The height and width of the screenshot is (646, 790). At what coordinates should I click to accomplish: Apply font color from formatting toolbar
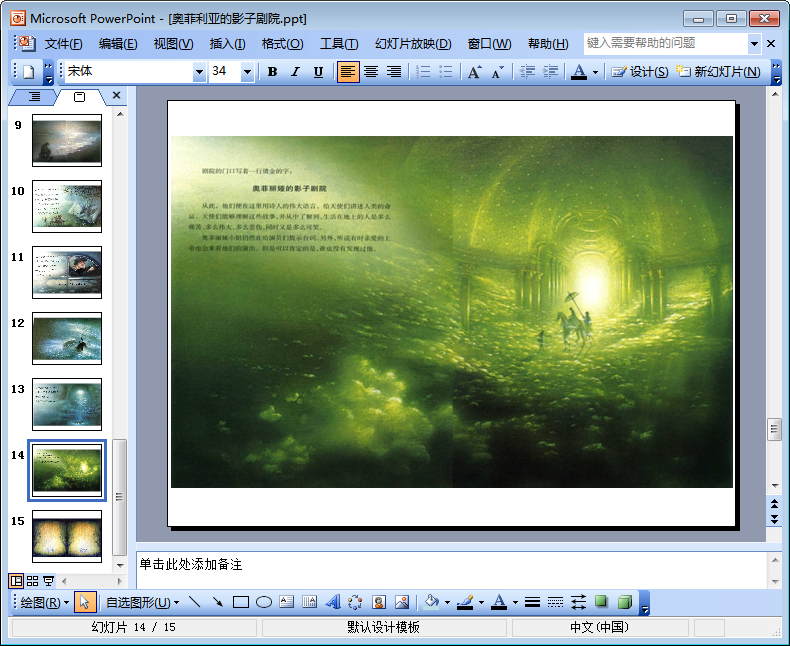coord(579,72)
